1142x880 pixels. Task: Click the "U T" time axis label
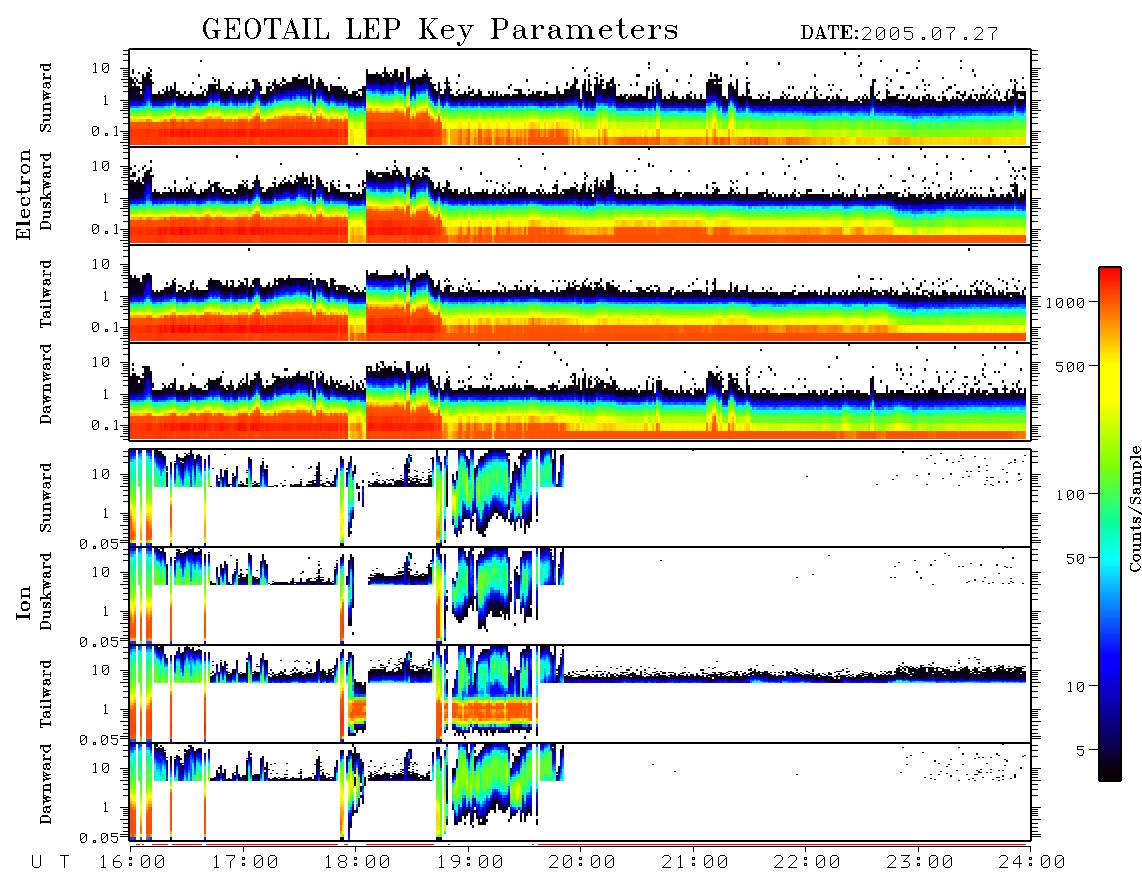(50, 862)
